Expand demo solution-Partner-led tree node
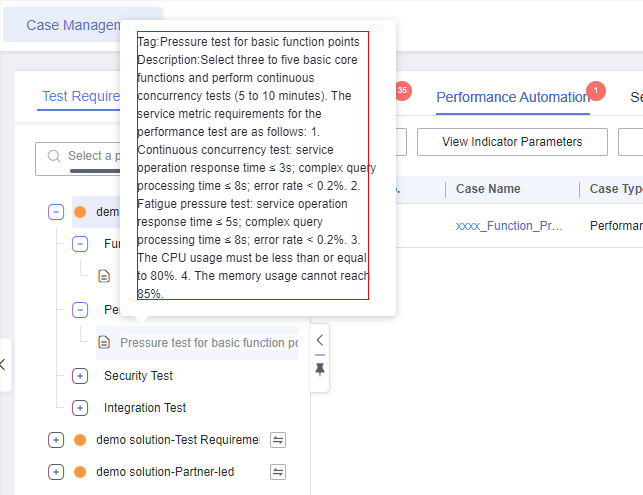 (x=56, y=472)
